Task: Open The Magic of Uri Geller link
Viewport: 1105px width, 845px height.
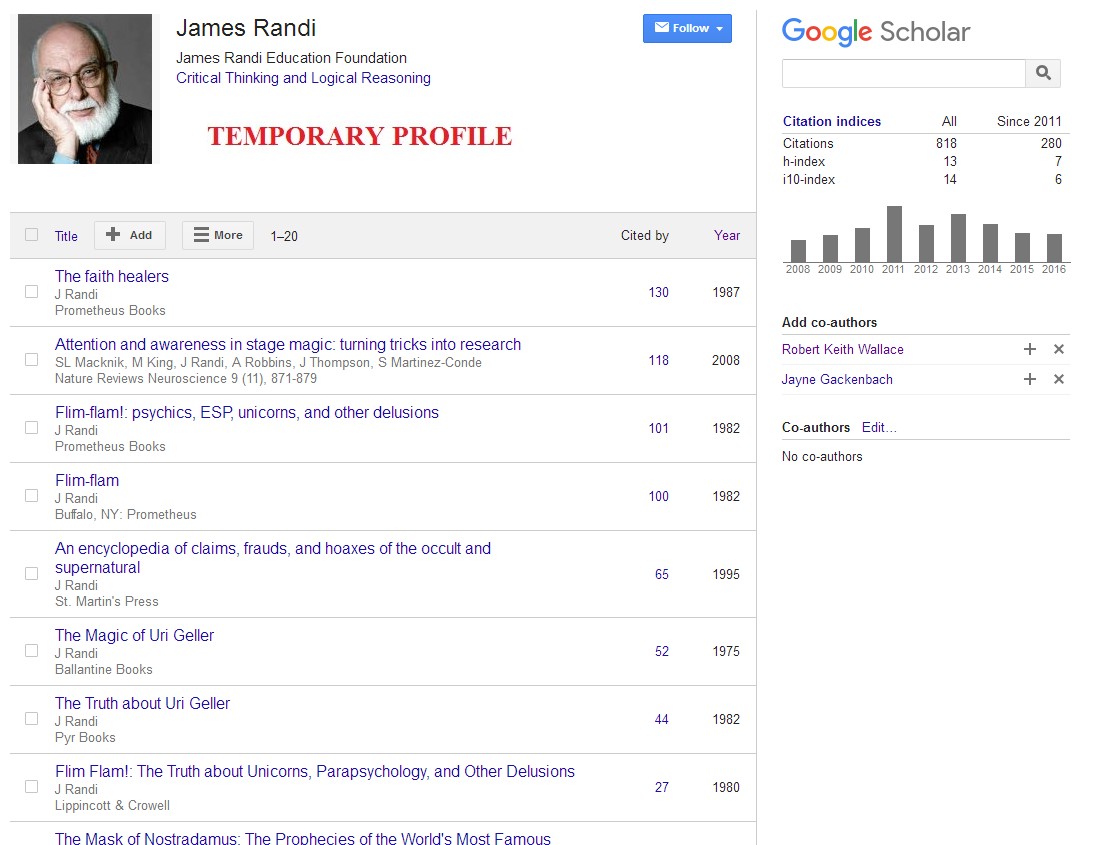Action: coord(134,635)
